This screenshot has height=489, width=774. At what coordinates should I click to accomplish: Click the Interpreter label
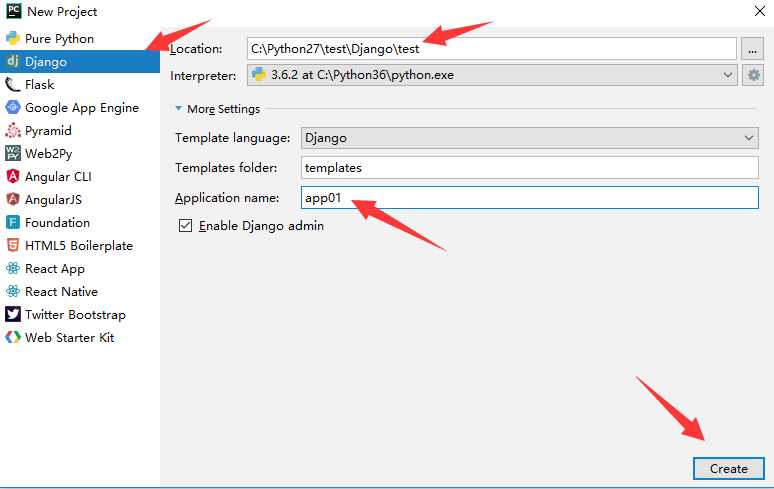203,75
